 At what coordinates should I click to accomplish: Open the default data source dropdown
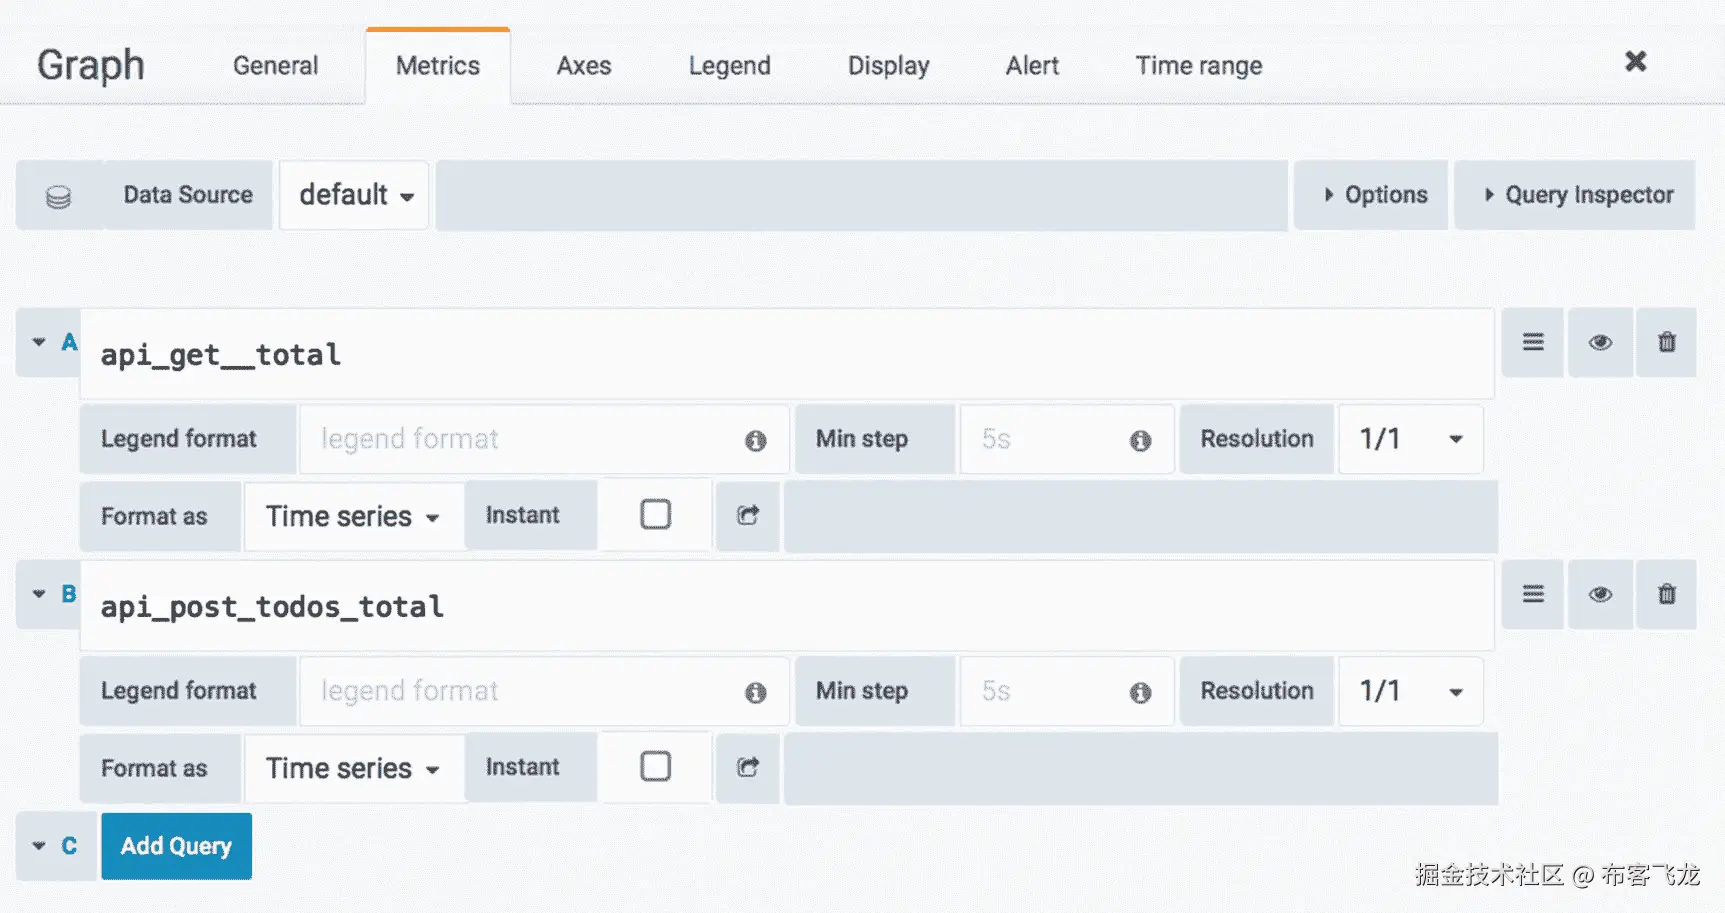[355, 195]
